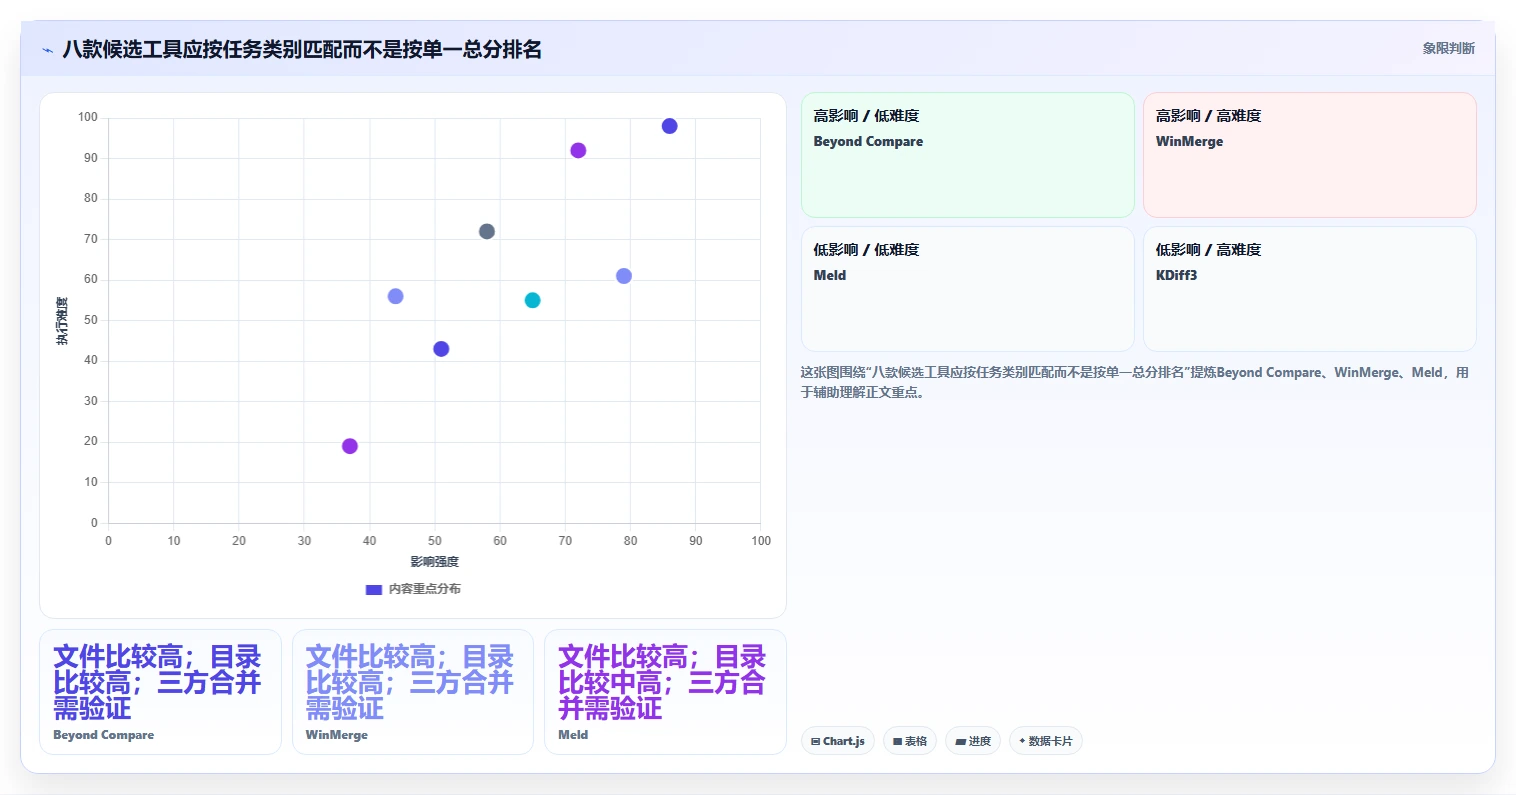
Task: Select the light blue point at impact 79
Action: [624, 276]
